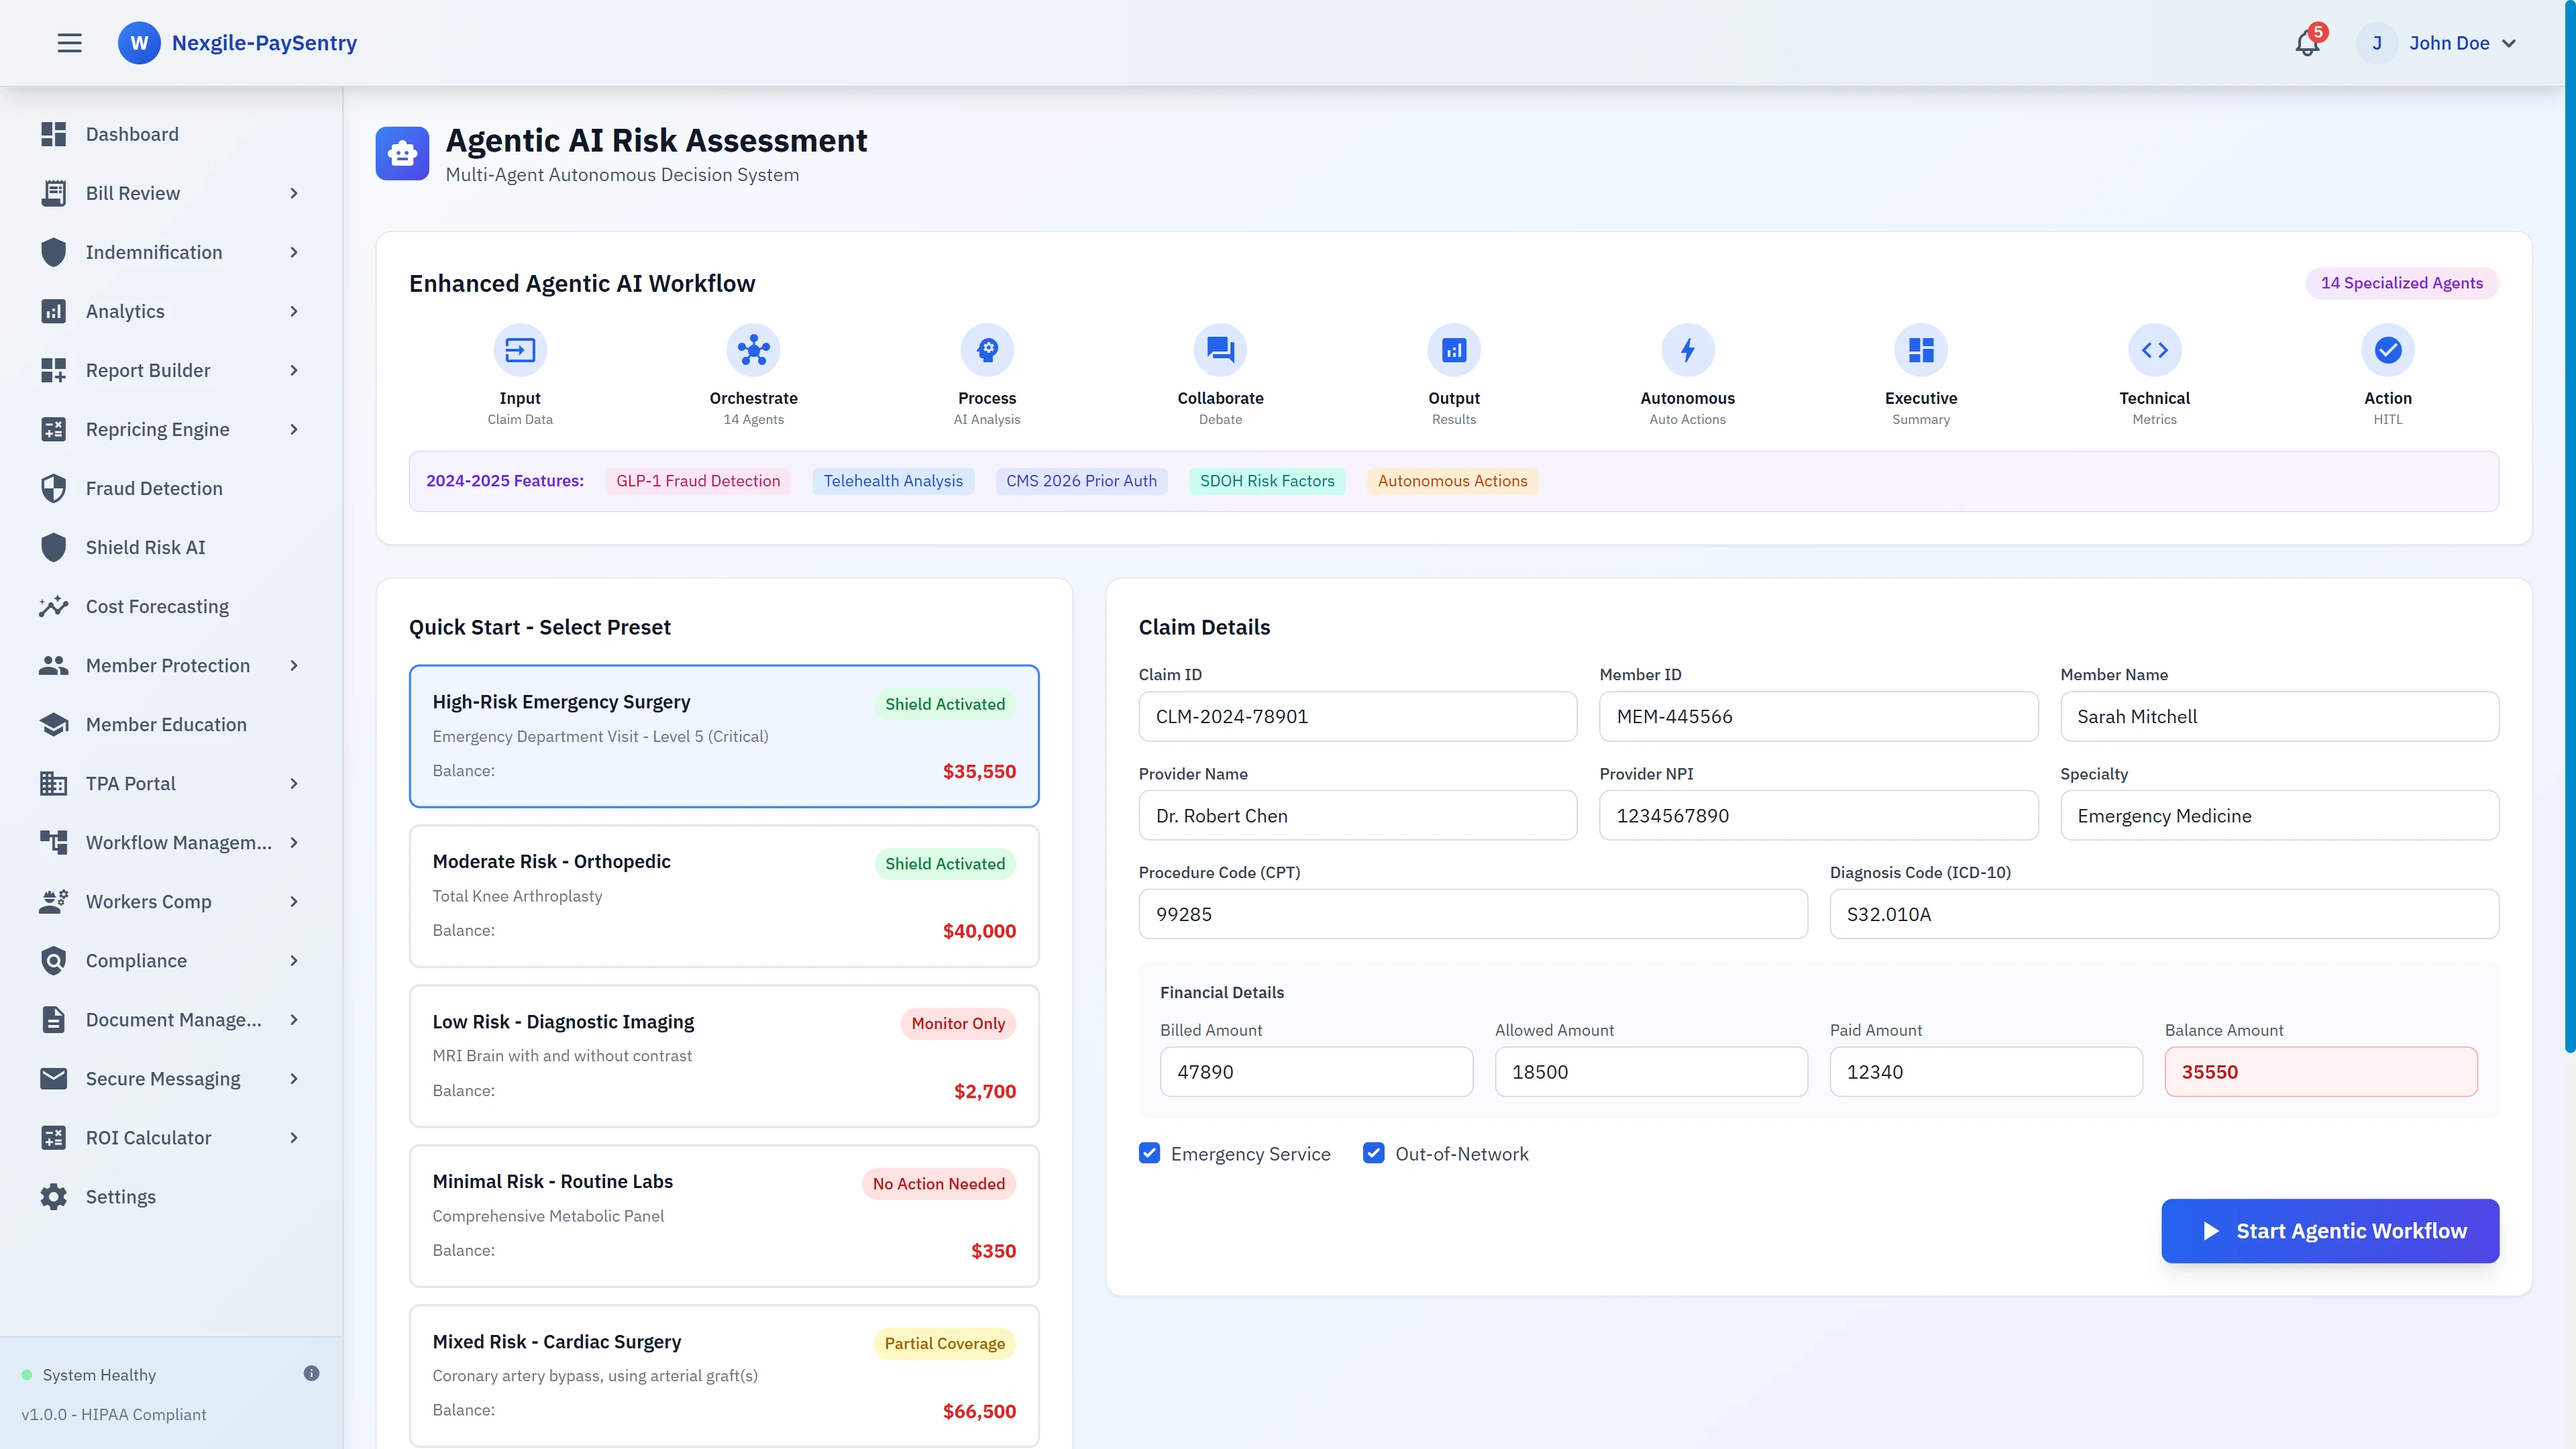The image size is (2576, 1449).
Task: Open the Settings page
Action: coord(120,1196)
